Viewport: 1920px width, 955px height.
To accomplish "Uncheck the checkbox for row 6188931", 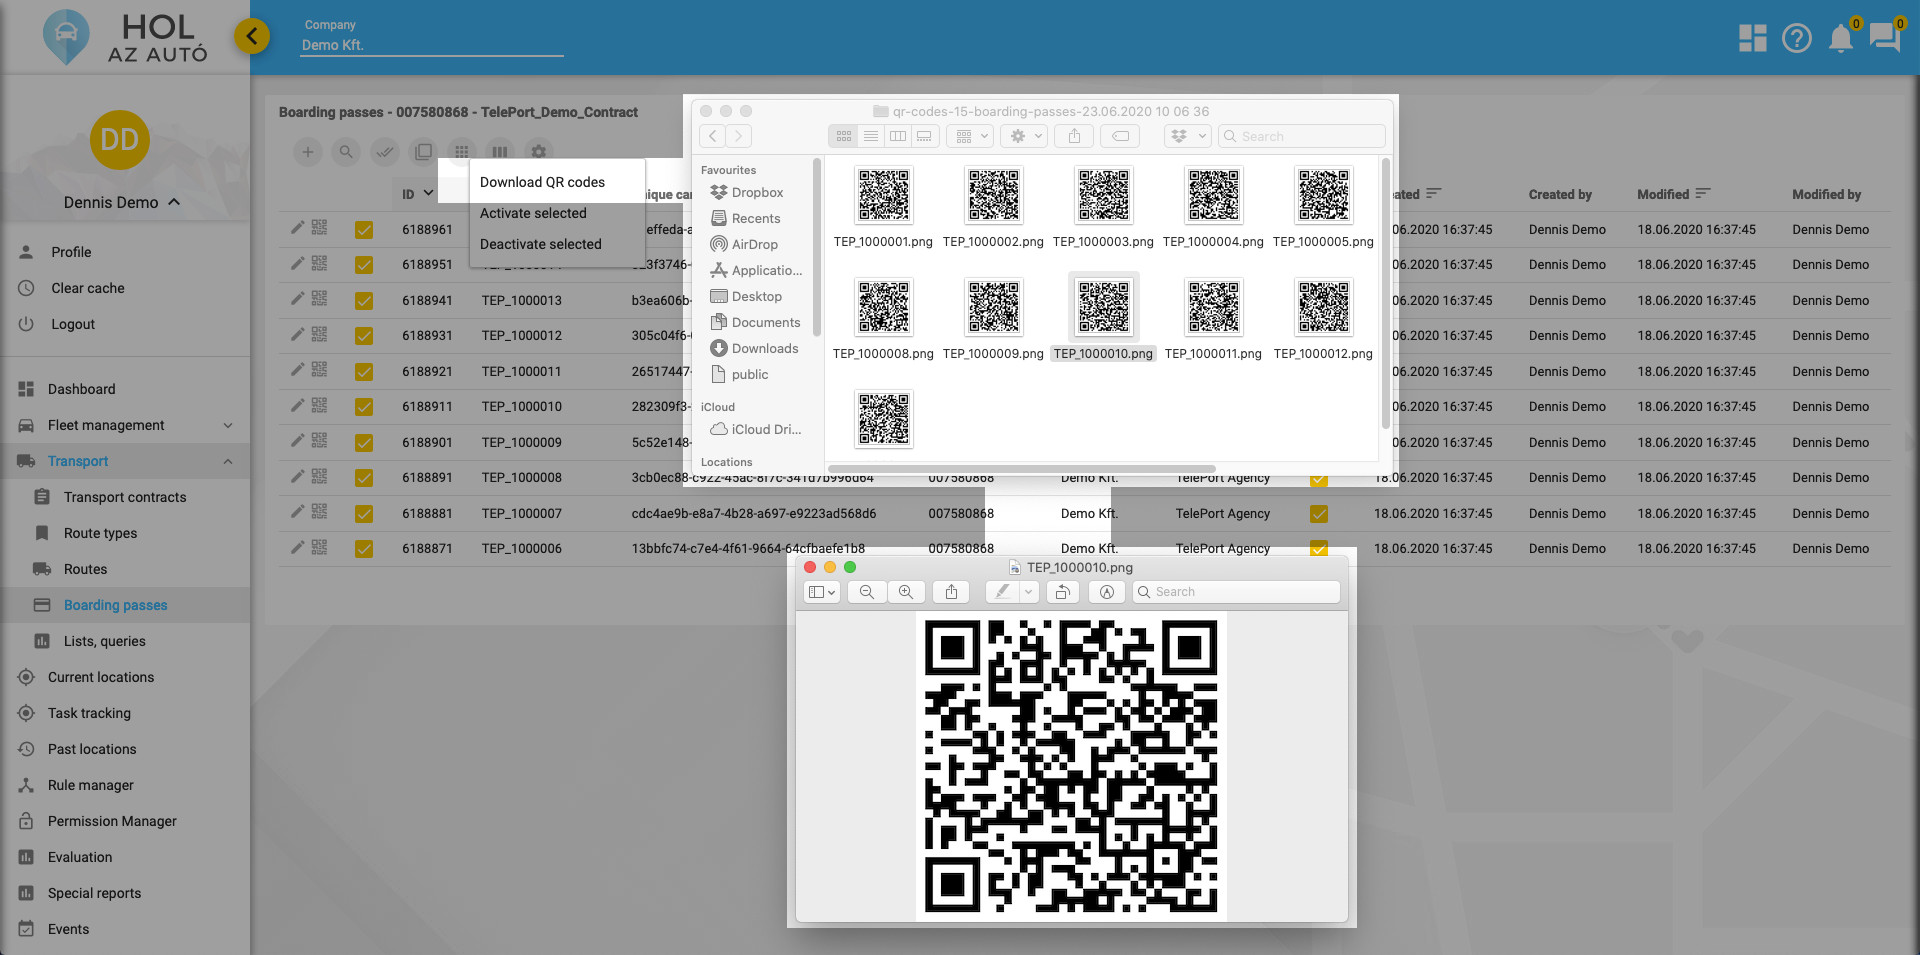I will coord(364,336).
